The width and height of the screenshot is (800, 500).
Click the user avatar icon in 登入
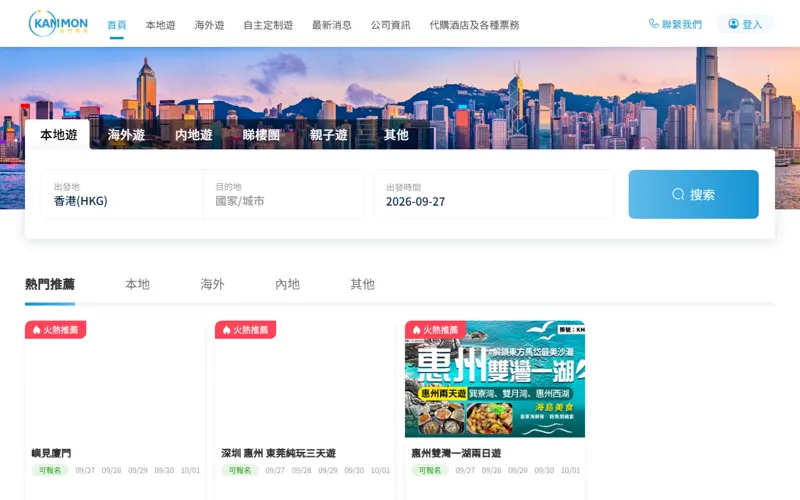pos(733,24)
